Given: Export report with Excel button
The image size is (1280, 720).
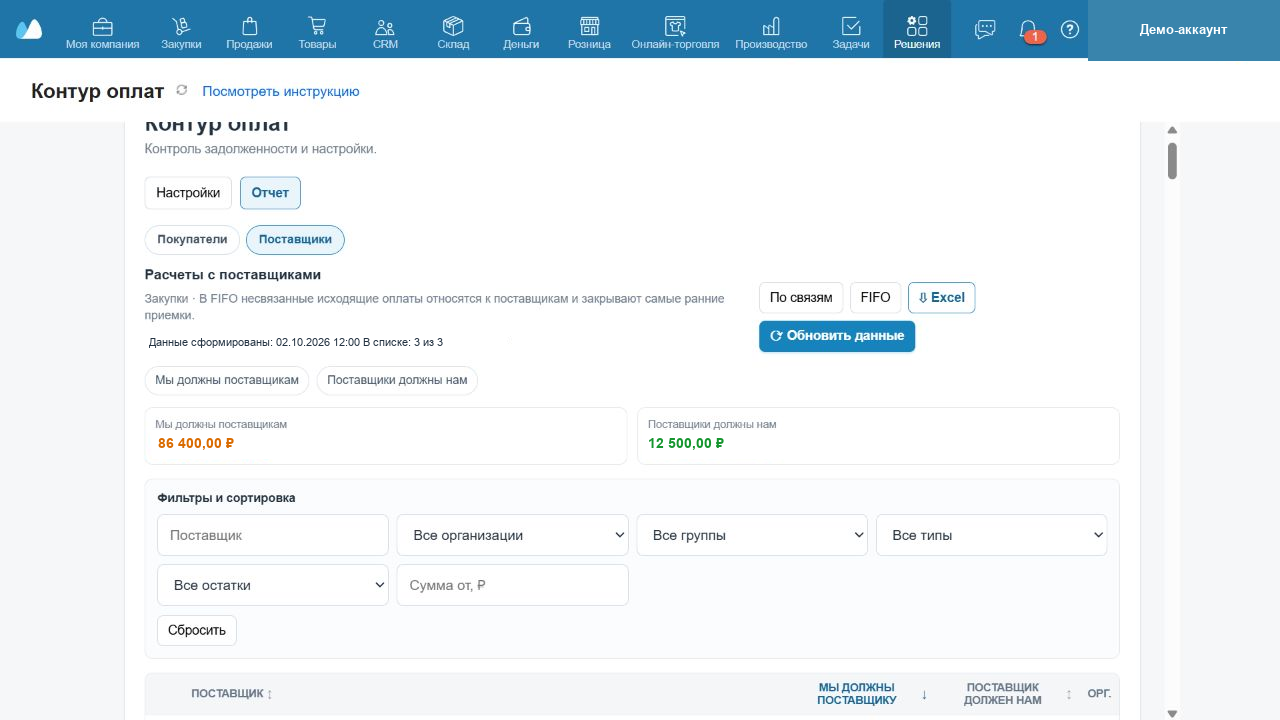Looking at the screenshot, I should (x=941, y=298).
